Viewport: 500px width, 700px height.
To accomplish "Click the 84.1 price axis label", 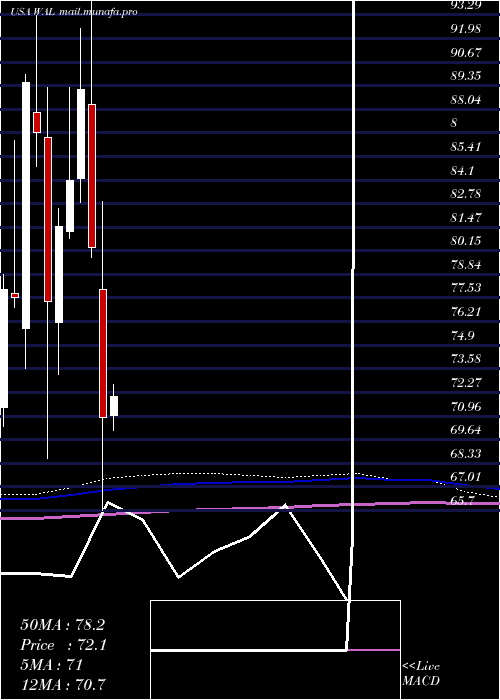I will click(x=462, y=170).
